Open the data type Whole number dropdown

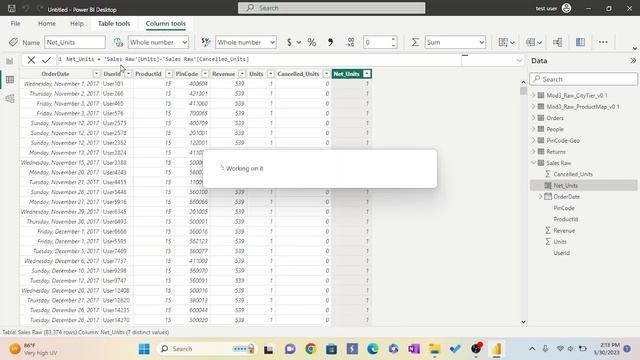(158, 42)
